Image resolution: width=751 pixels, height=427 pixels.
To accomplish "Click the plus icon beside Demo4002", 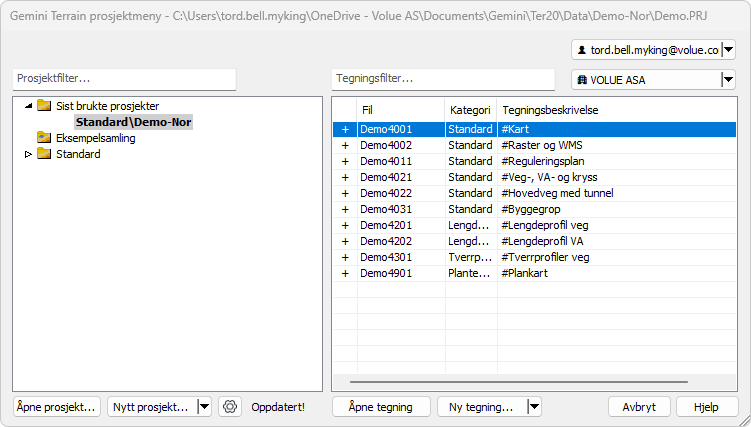I will point(345,145).
